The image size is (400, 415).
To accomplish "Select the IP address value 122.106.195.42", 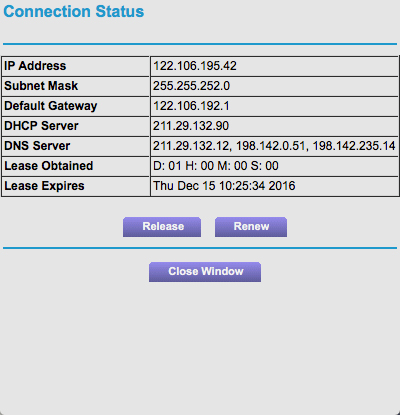I will click(x=195, y=66).
